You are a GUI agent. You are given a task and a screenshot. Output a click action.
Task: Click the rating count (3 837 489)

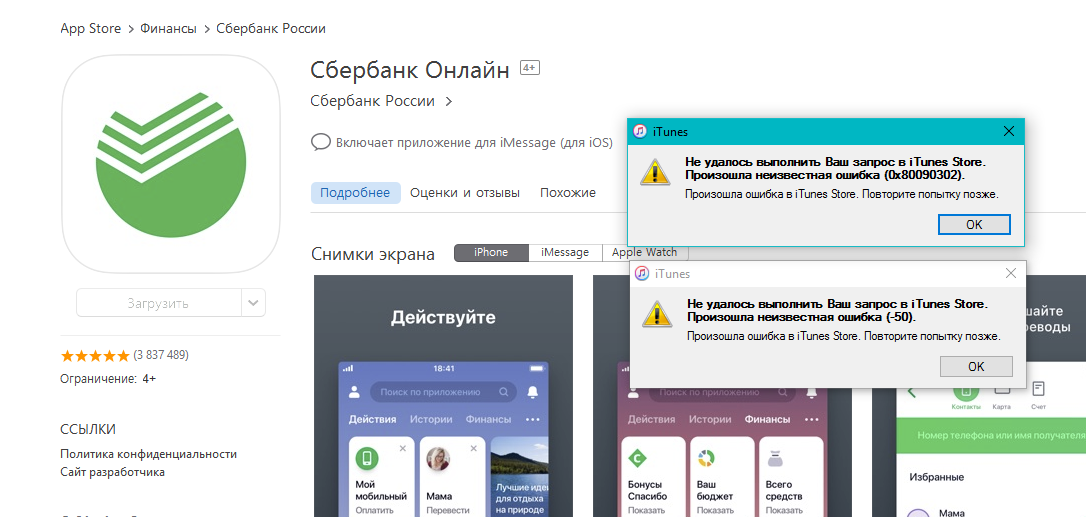(161, 356)
